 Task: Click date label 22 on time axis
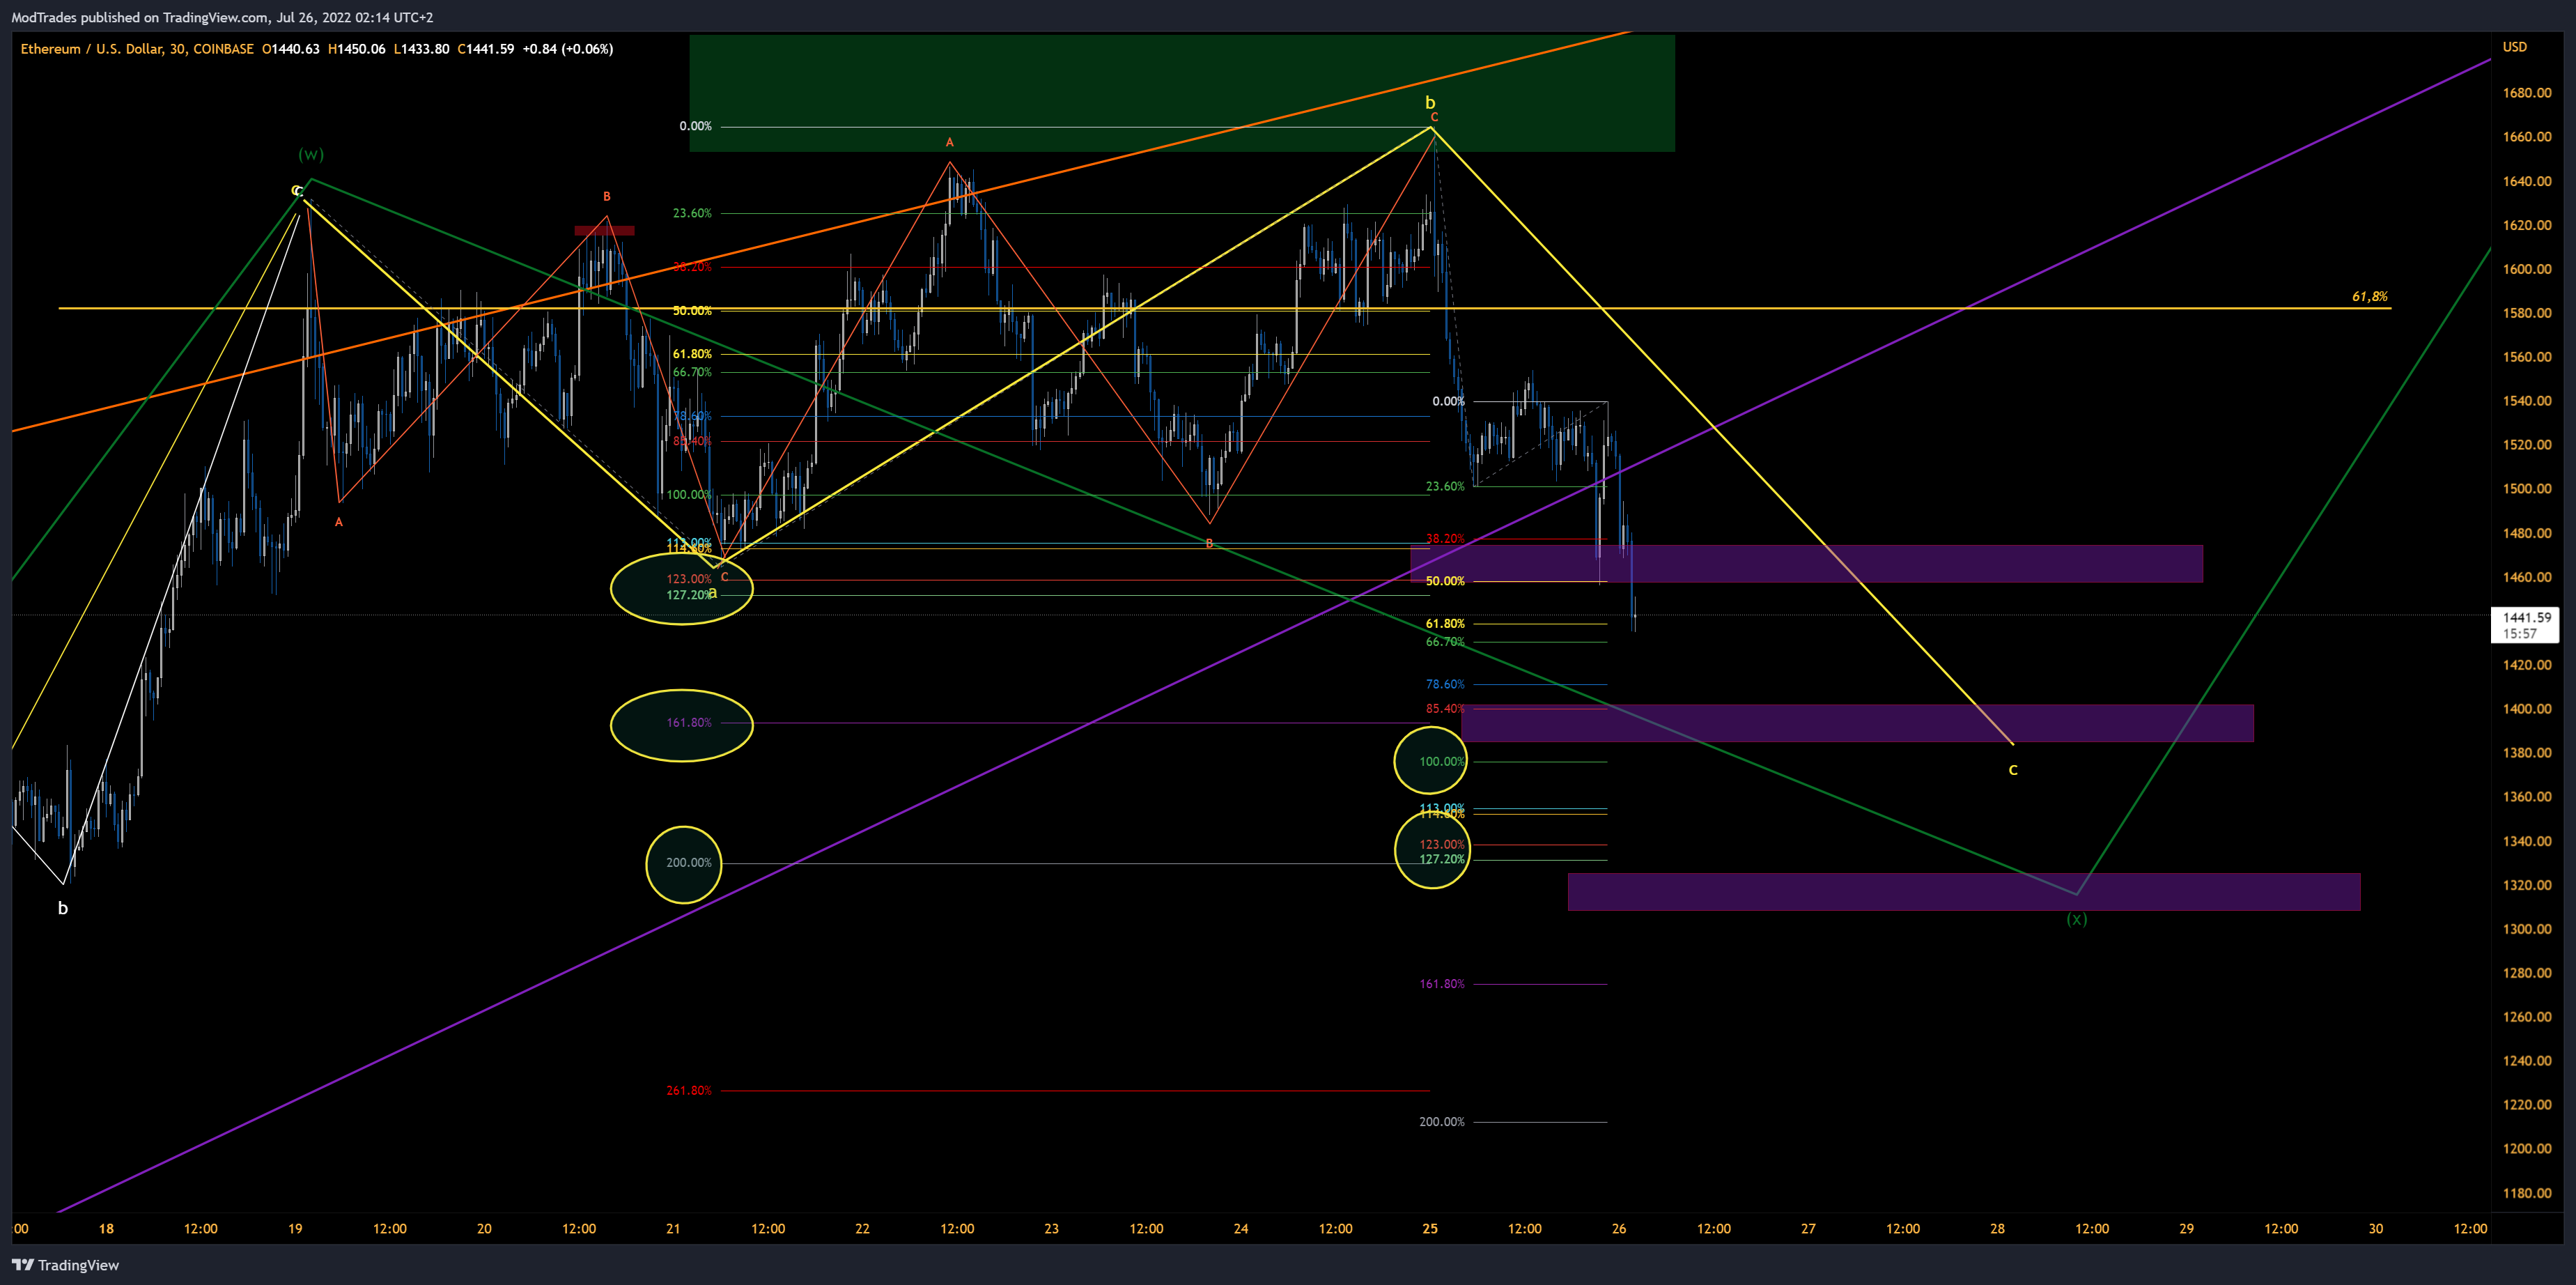point(862,1229)
